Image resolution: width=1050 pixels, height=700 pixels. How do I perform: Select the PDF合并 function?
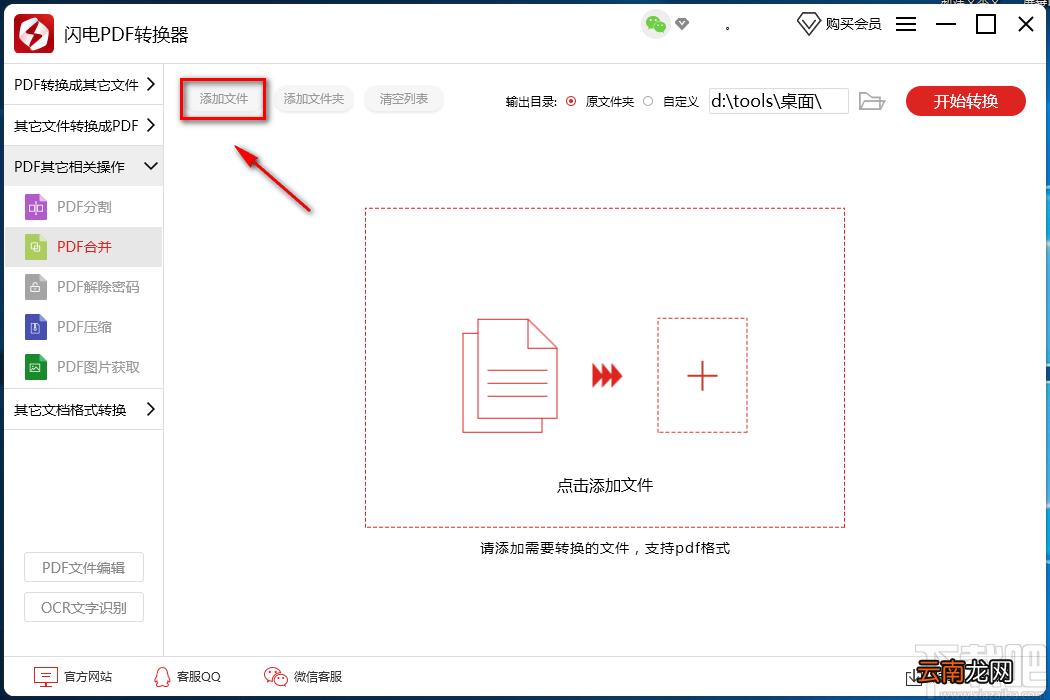(x=84, y=247)
